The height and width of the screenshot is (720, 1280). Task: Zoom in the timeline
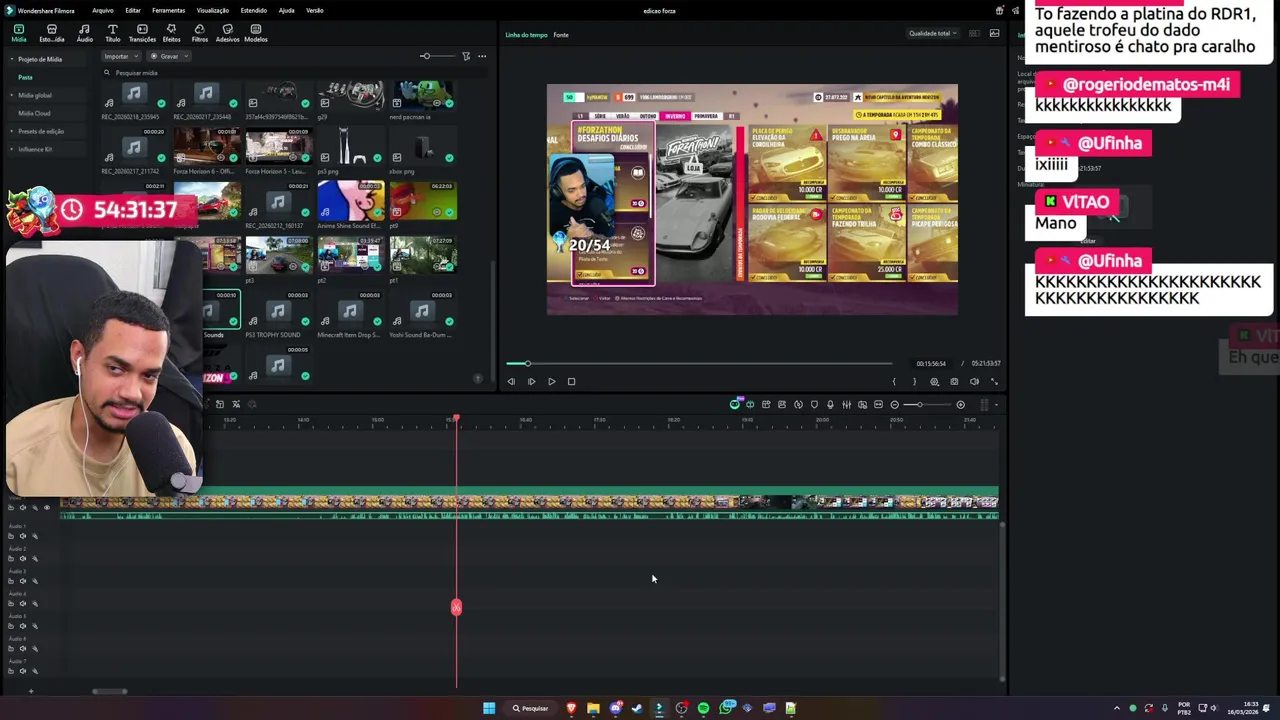tap(960, 405)
